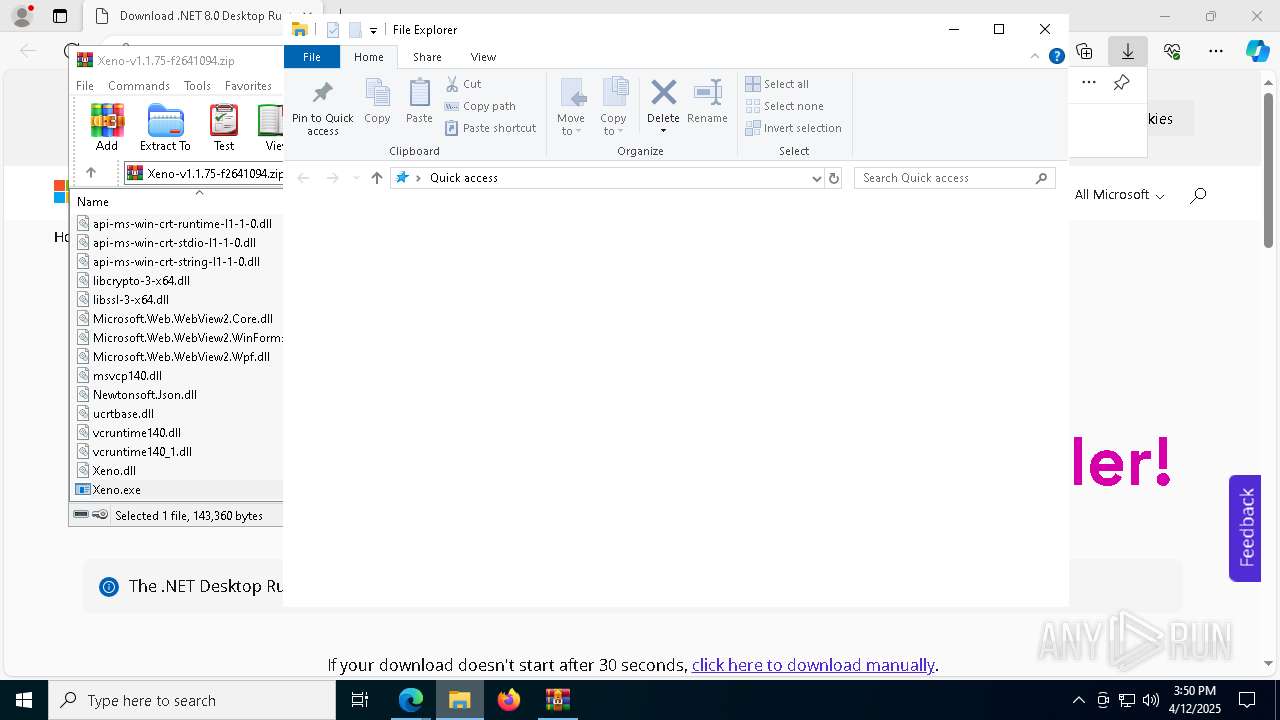The image size is (1280, 720).
Task: Open WinRAR Favorites menu
Action: click(248, 86)
